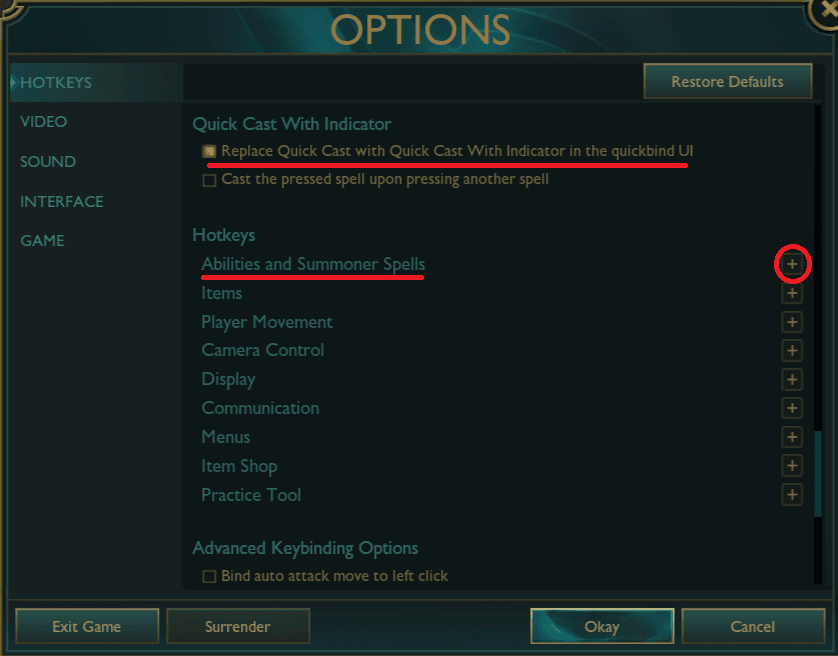Enable Bind auto attack move to left click
The height and width of the screenshot is (656, 838).
tap(209, 576)
